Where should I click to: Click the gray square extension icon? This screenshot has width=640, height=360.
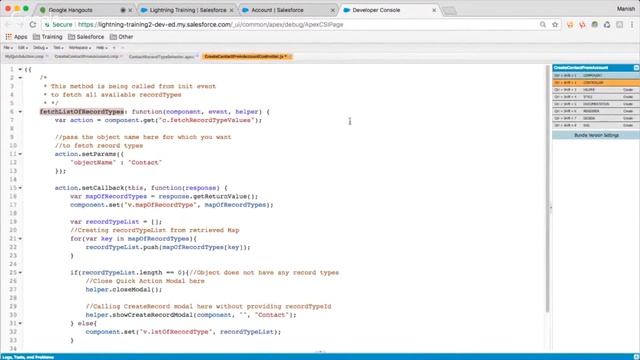click(x=620, y=24)
